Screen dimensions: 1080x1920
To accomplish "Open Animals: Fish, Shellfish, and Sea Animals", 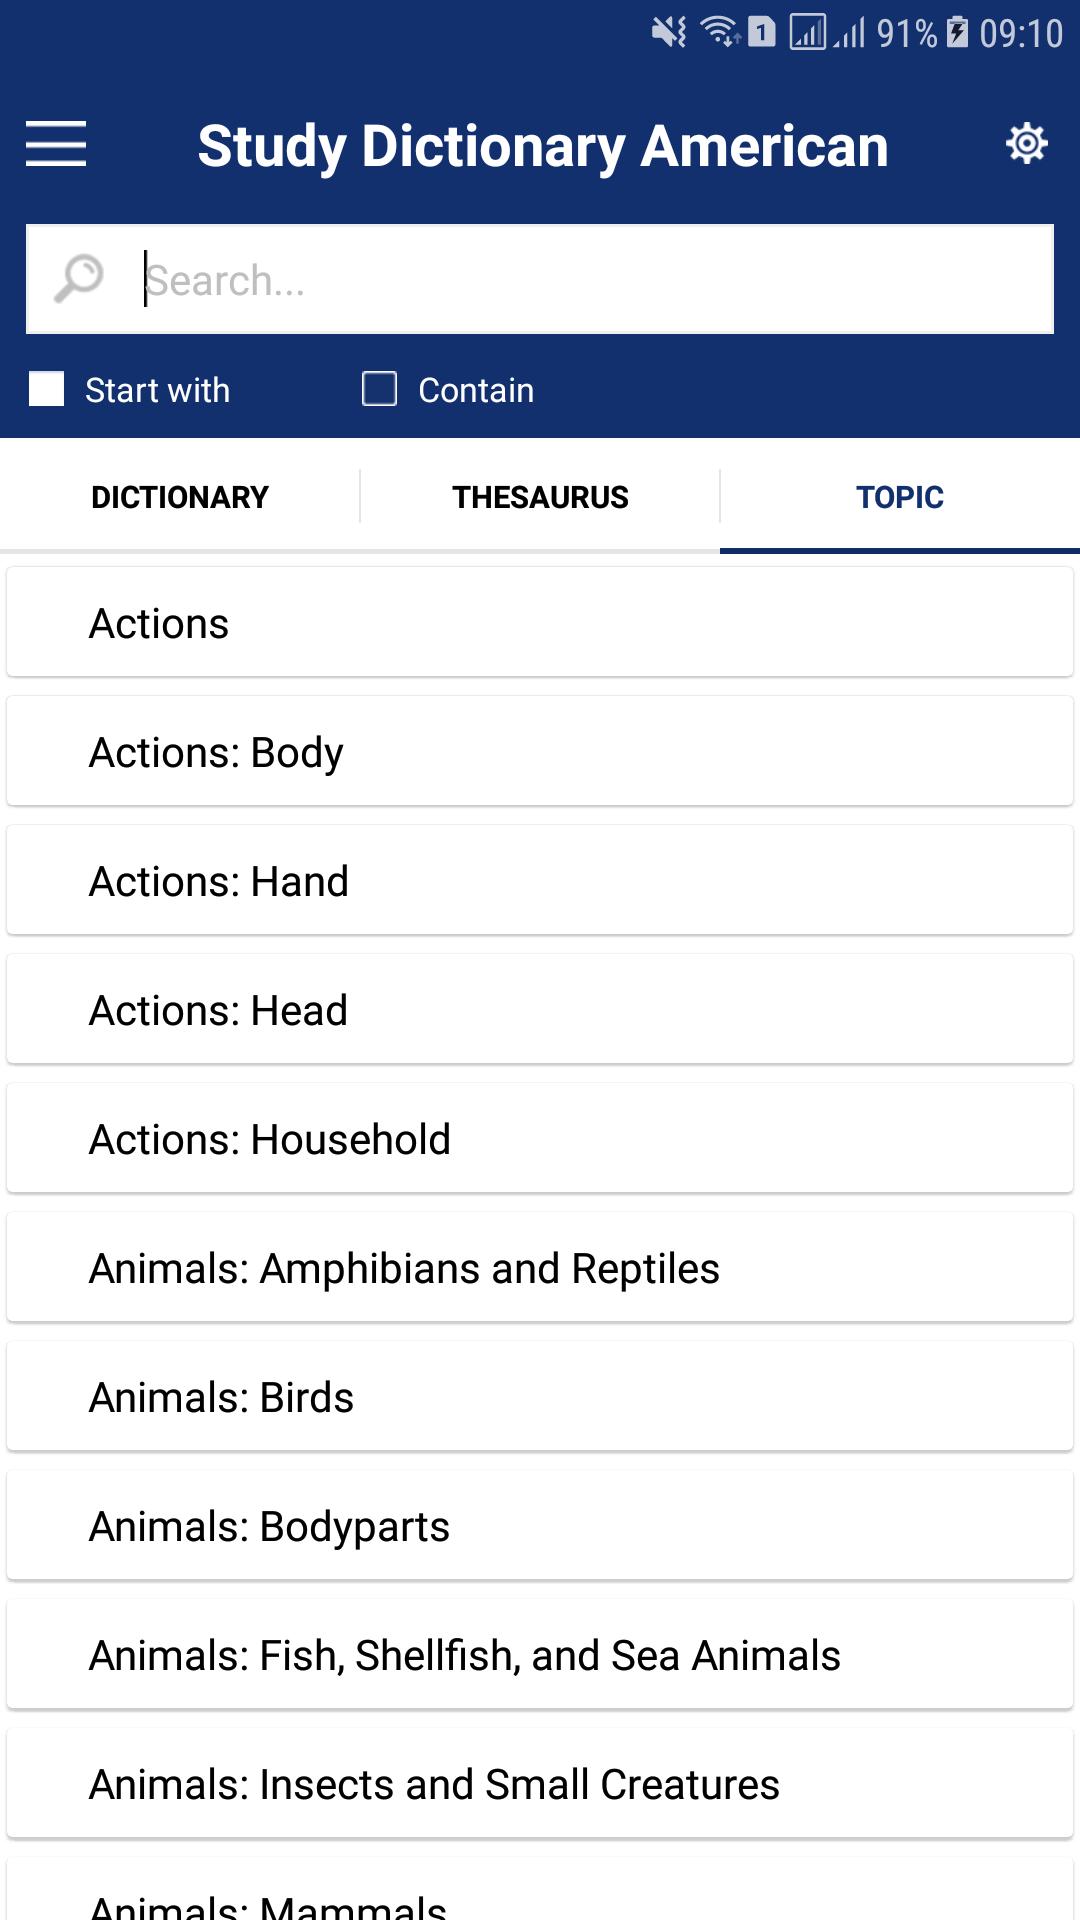I will click(x=540, y=1654).
